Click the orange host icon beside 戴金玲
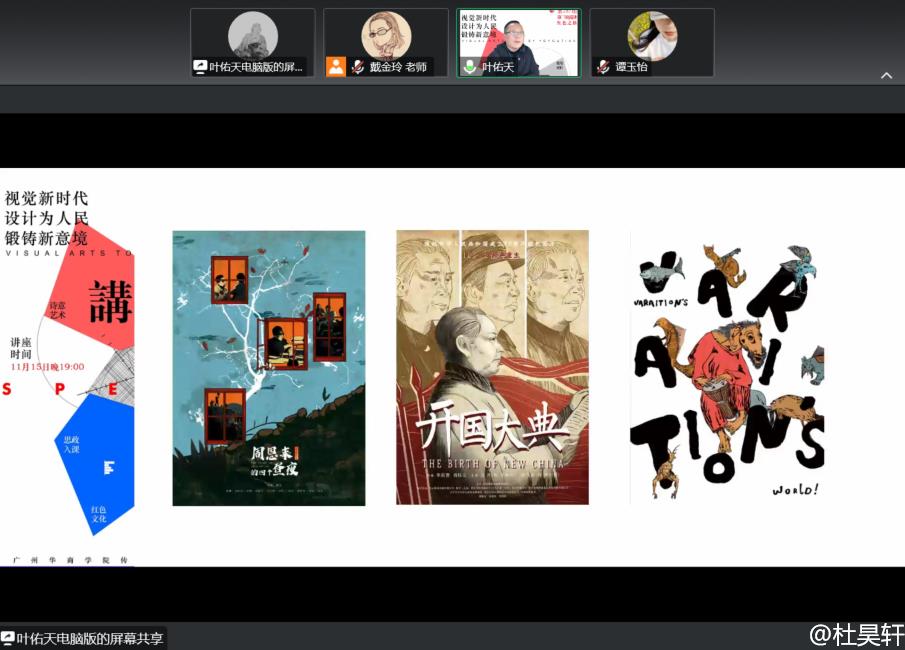The height and width of the screenshot is (650, 905). 336,67
